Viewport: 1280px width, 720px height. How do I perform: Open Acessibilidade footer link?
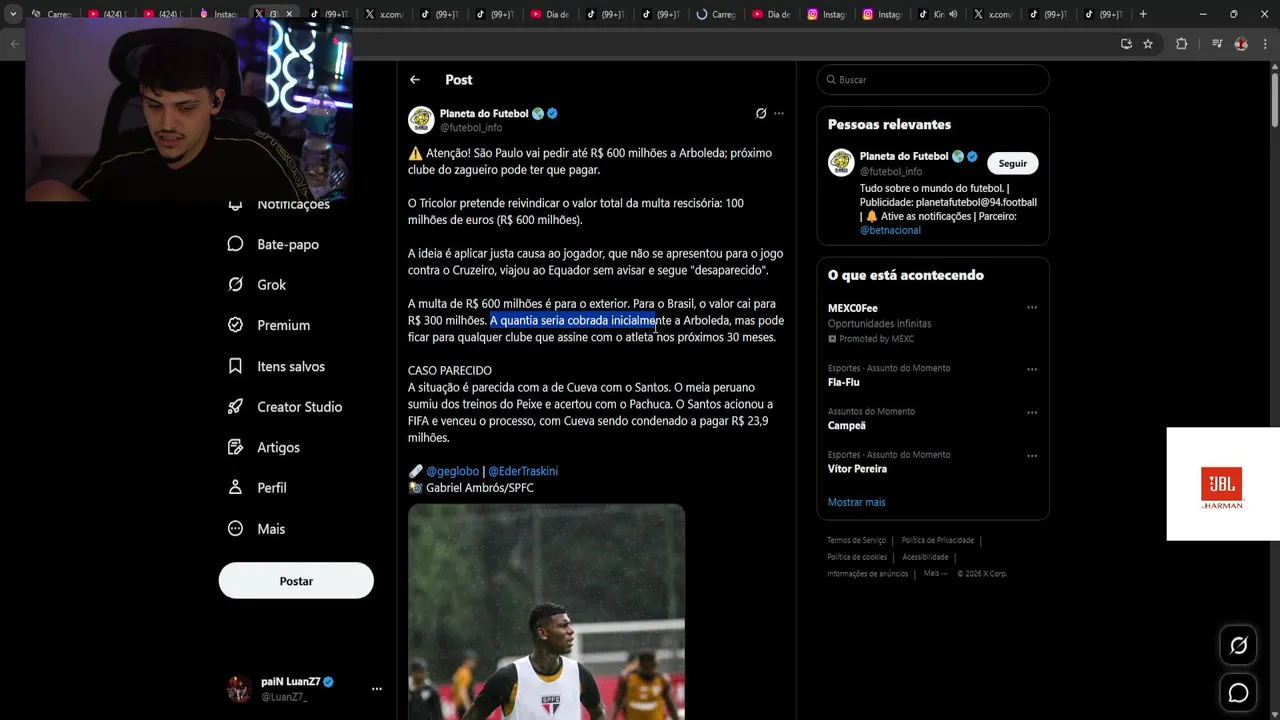[925, 557]
